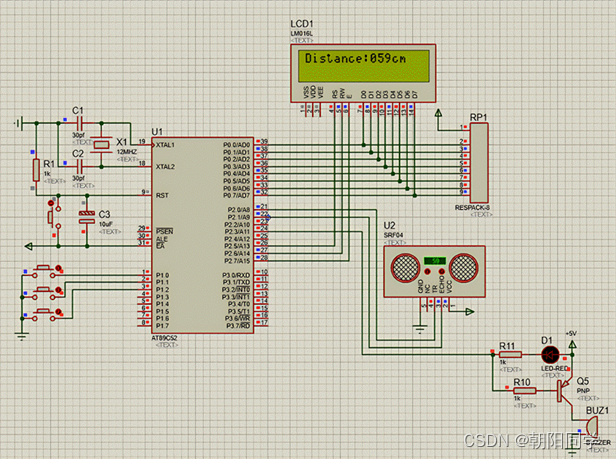Viewport: 616px width, 459px height.
Task: Click the "Q5" reference label
Action: click(x=583, y=381)
